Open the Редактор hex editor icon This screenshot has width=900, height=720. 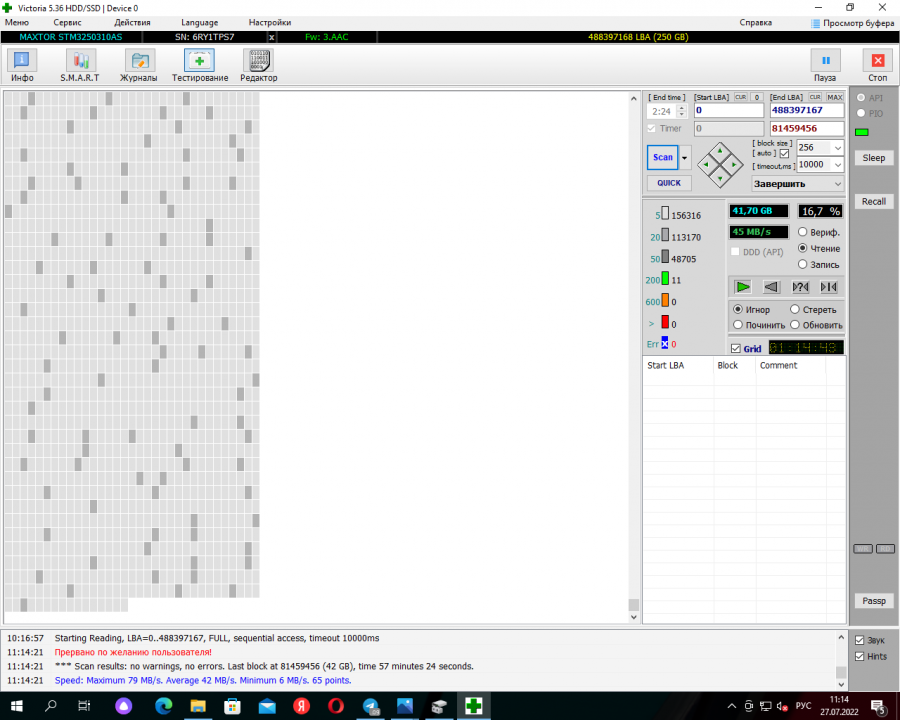pos(258,62)
